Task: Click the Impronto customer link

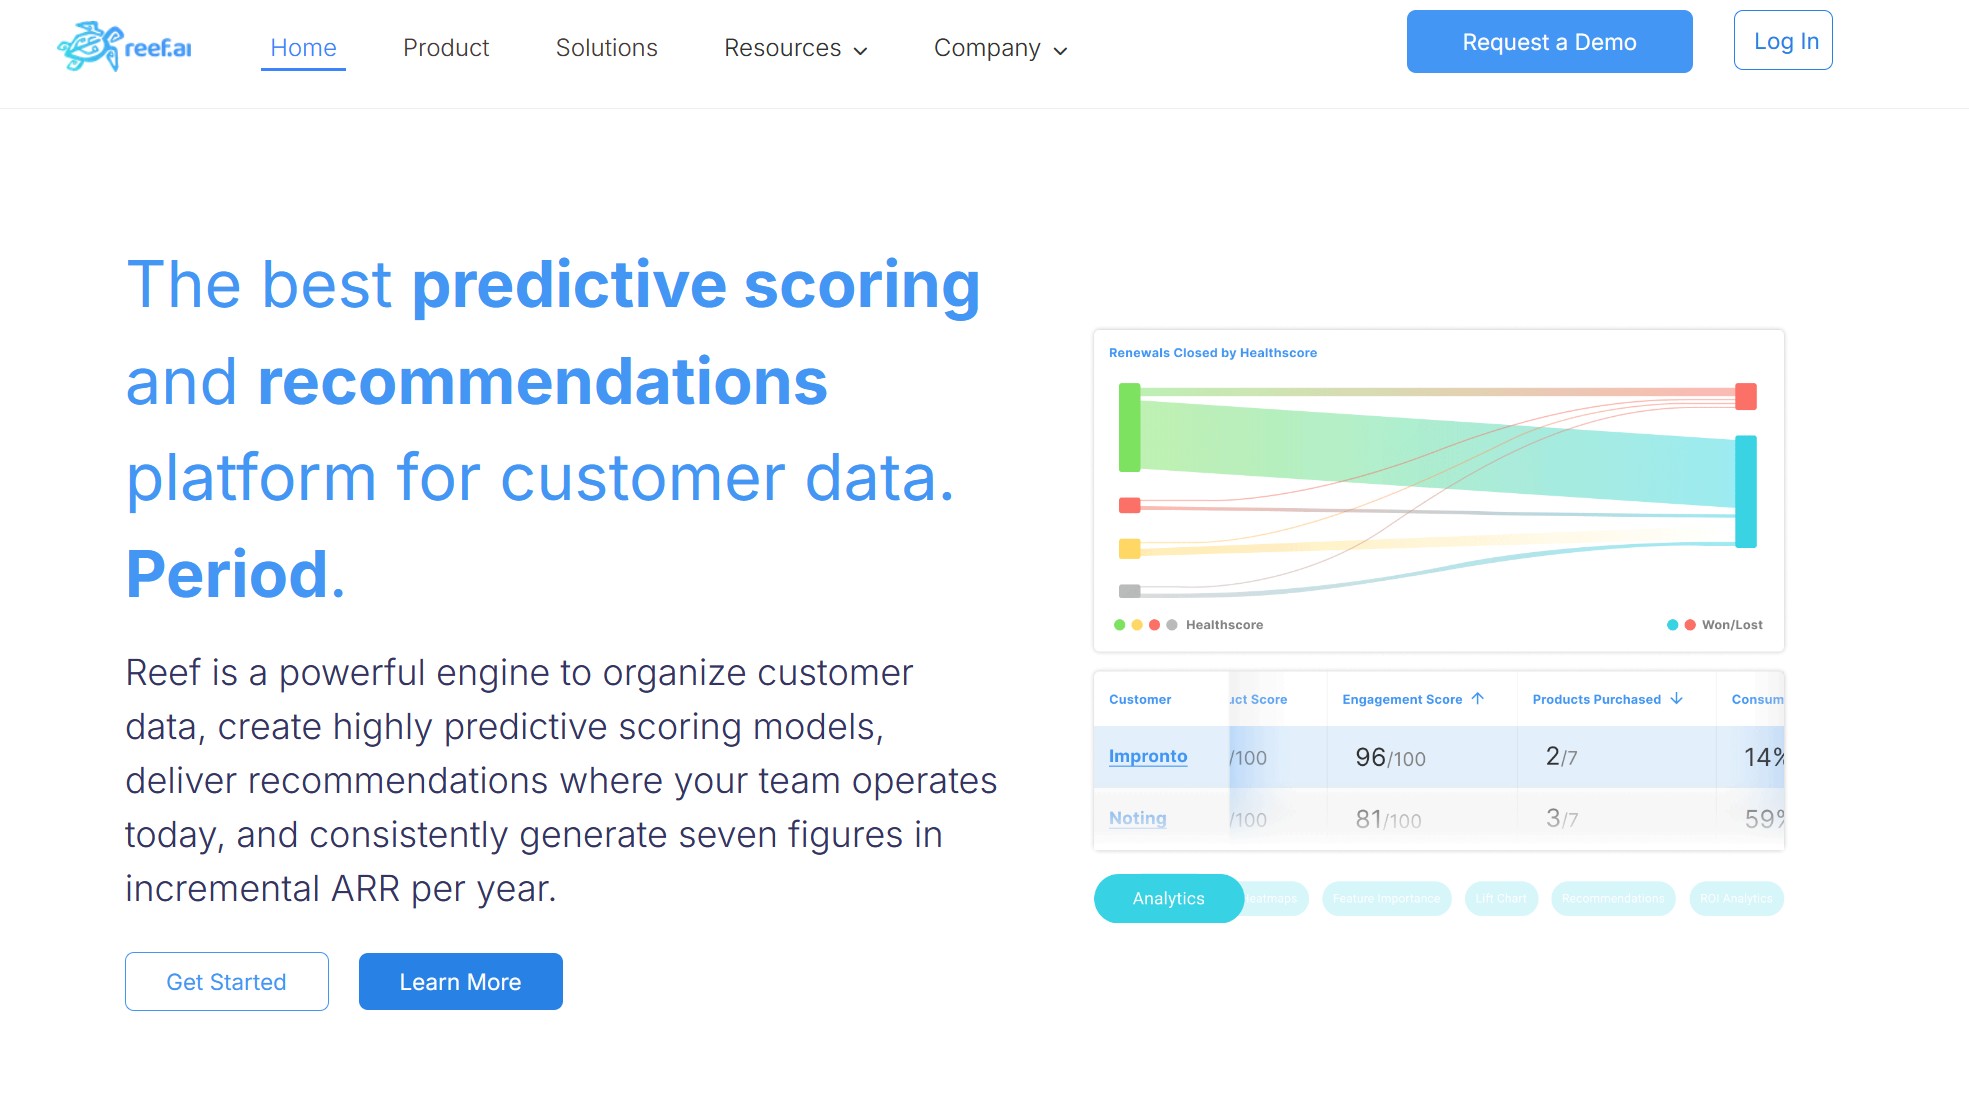Action: coord(1148,756)
